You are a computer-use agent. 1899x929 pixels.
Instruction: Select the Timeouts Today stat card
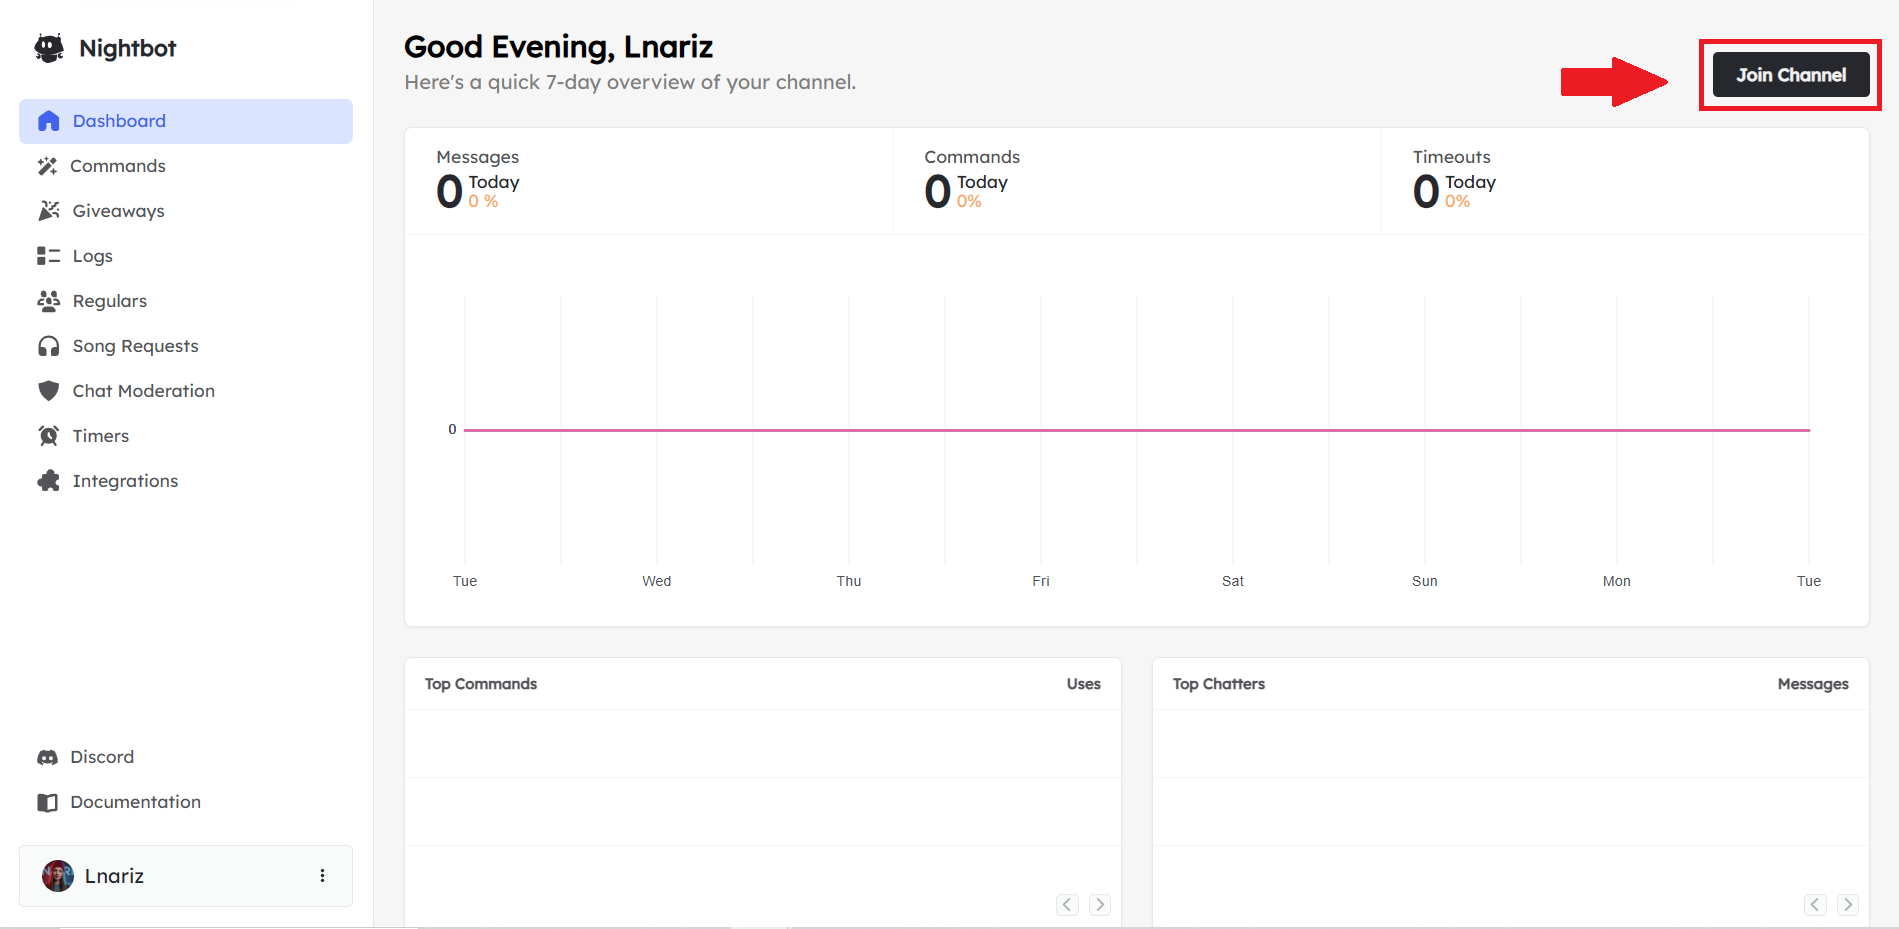(x=1625, y=181)
